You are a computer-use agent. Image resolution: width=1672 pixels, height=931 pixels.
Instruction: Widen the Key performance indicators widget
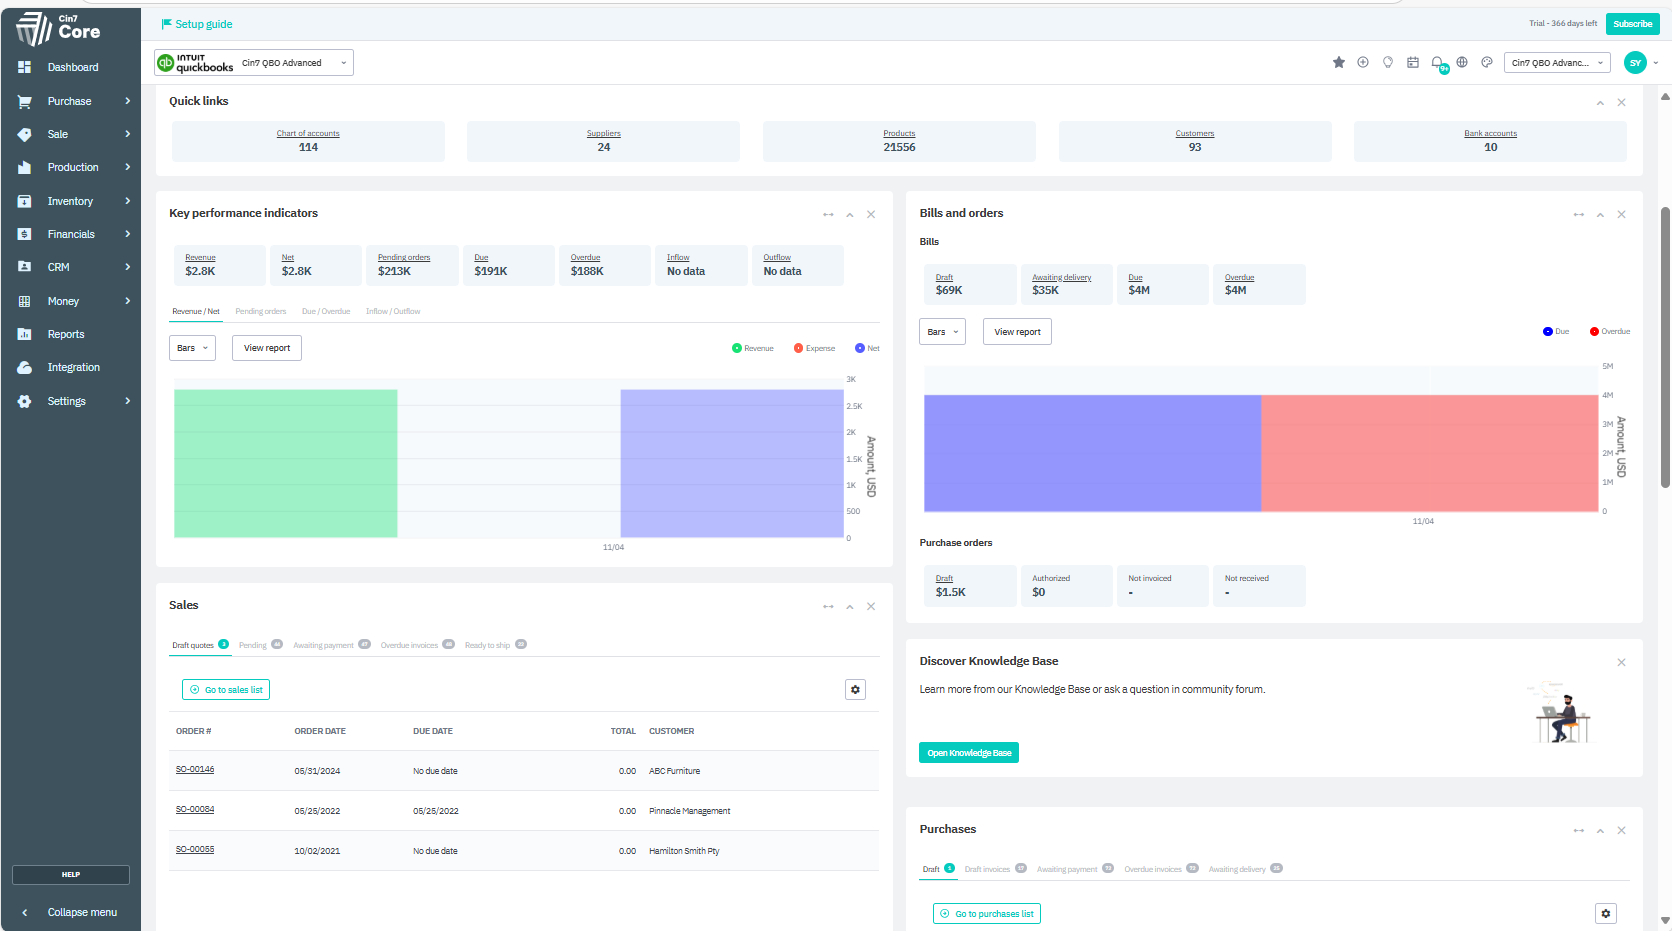point(828,214)
